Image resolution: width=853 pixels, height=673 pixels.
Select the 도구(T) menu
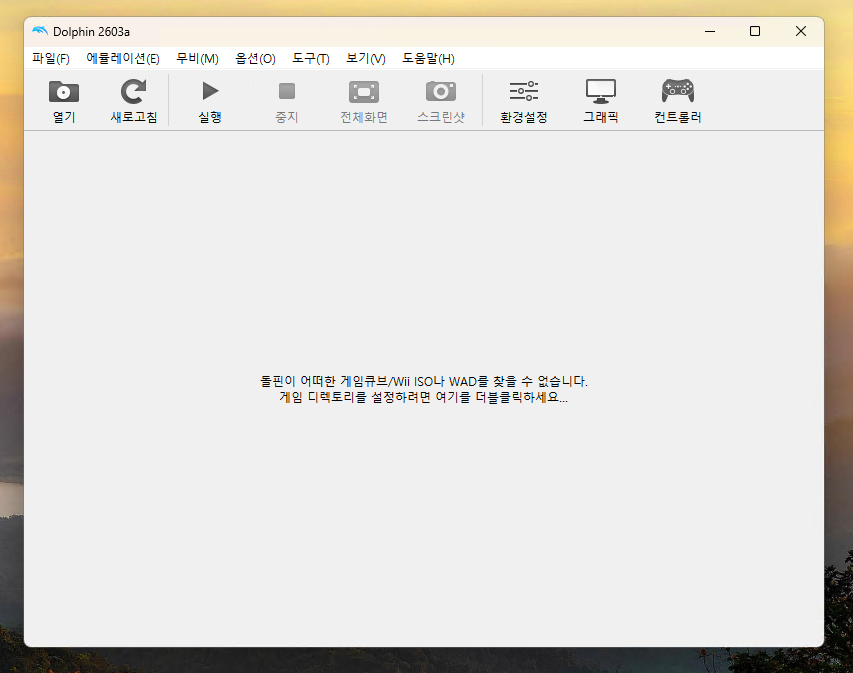[311, 59]
